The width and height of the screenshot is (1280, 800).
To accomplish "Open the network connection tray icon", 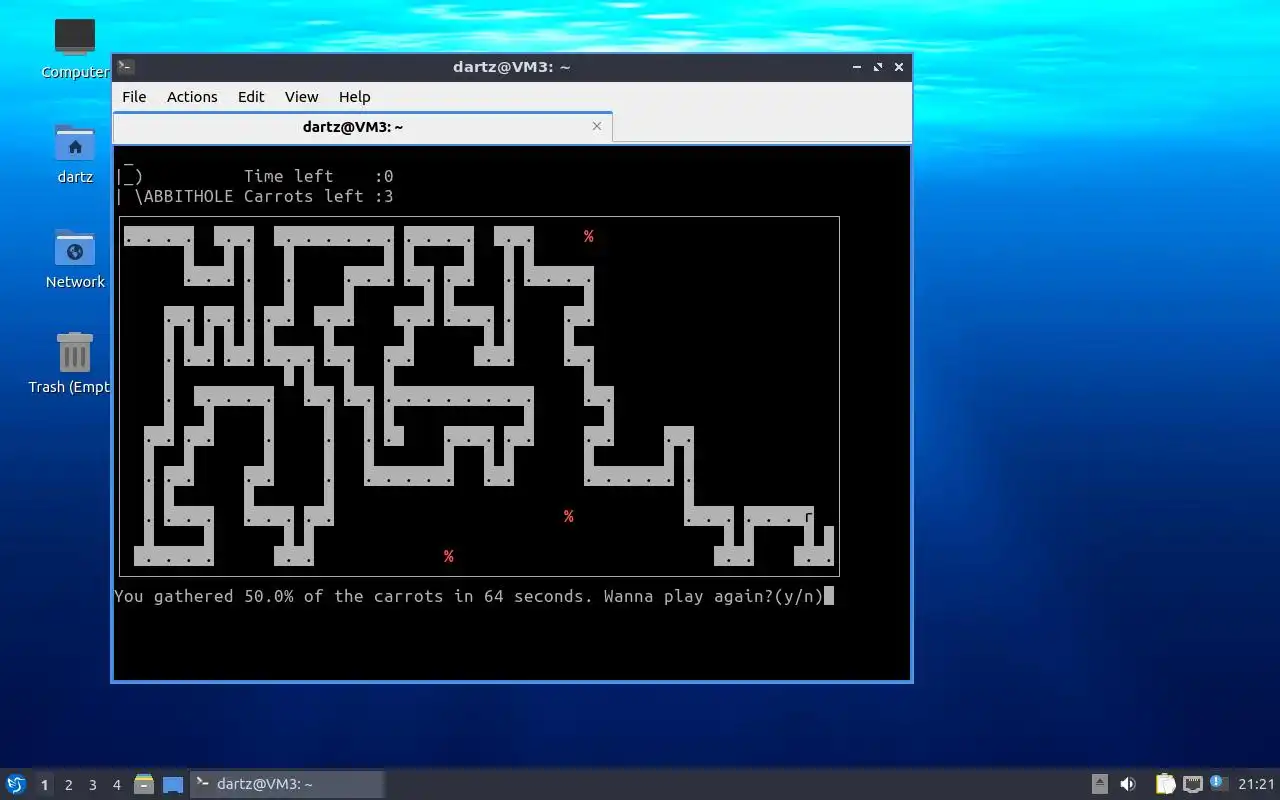I will (1192, 784).
